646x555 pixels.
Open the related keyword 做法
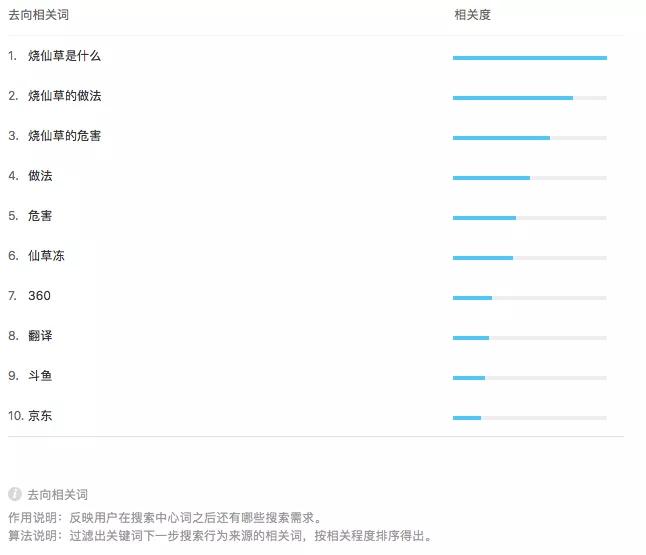click(40, 176)
